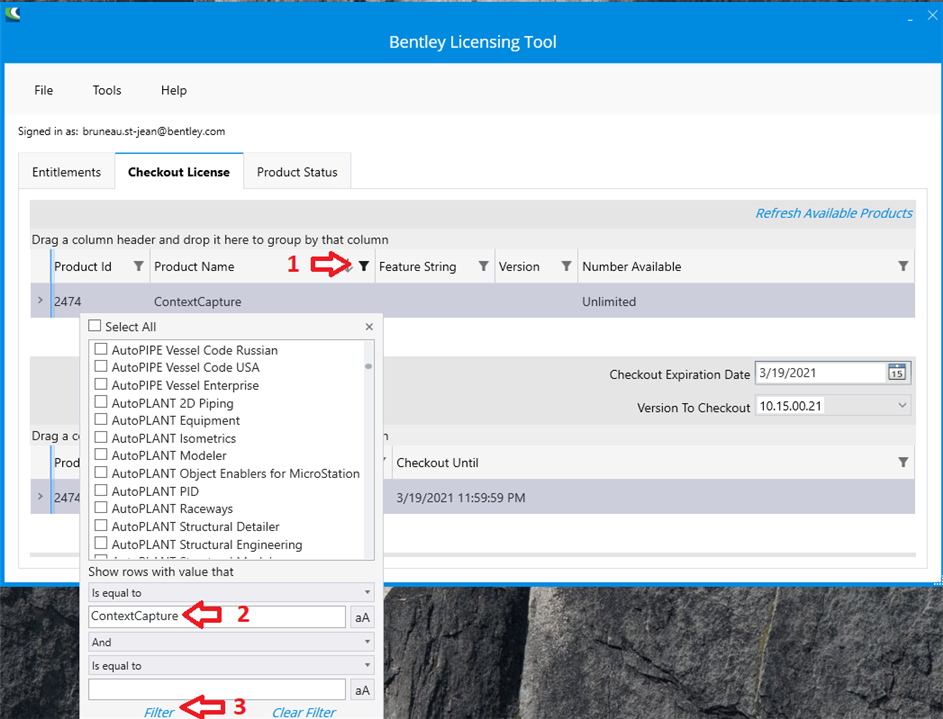Click the Clear Filter link
Viewport: 943px width, 719px height.
click(x=304, y=712)
